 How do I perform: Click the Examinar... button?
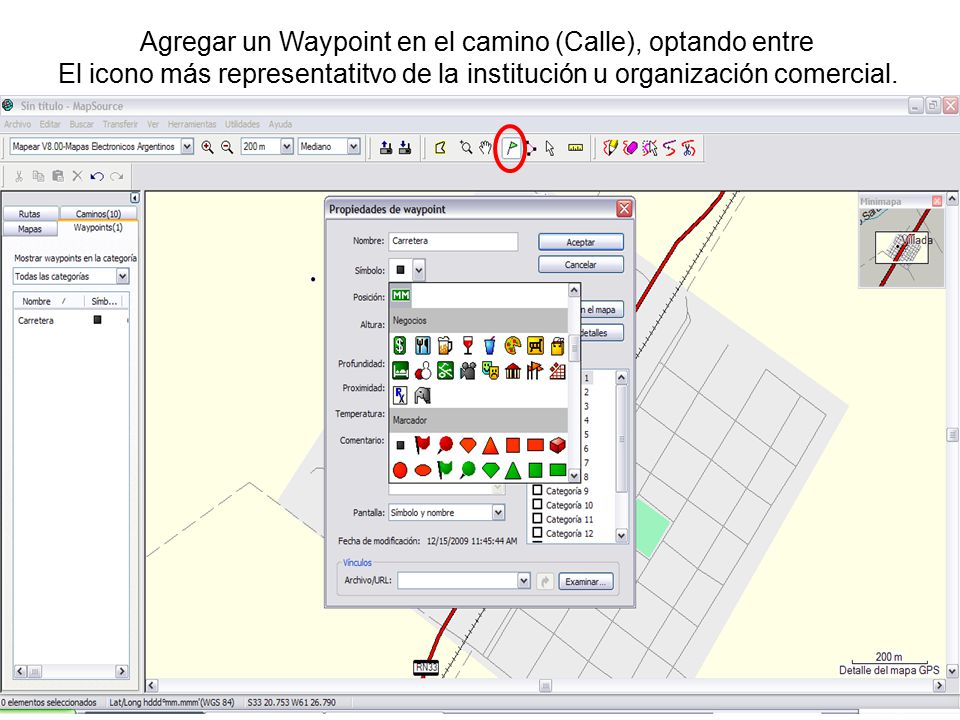(585, 582)
